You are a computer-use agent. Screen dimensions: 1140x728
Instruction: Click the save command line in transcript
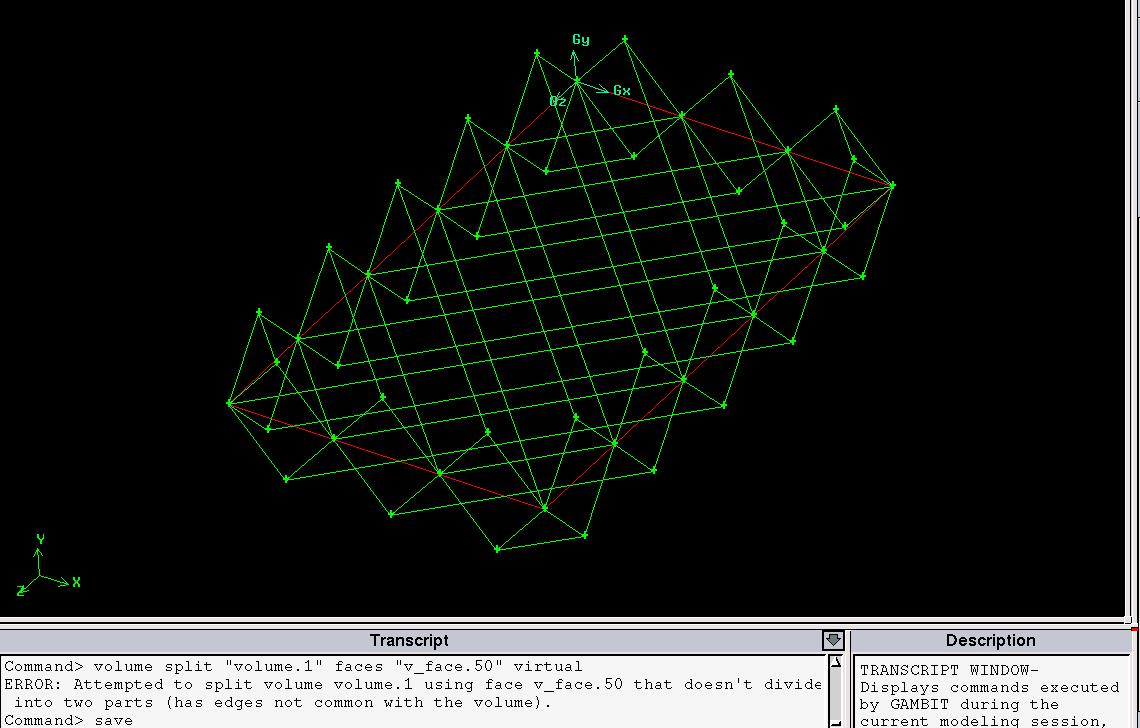tap(70, 720)
